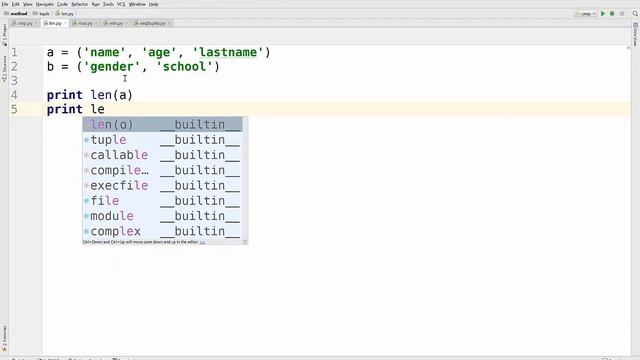Select callable autocomplete suggestion
Viewport: 640px width, 360px height.
tap(162, 155)
